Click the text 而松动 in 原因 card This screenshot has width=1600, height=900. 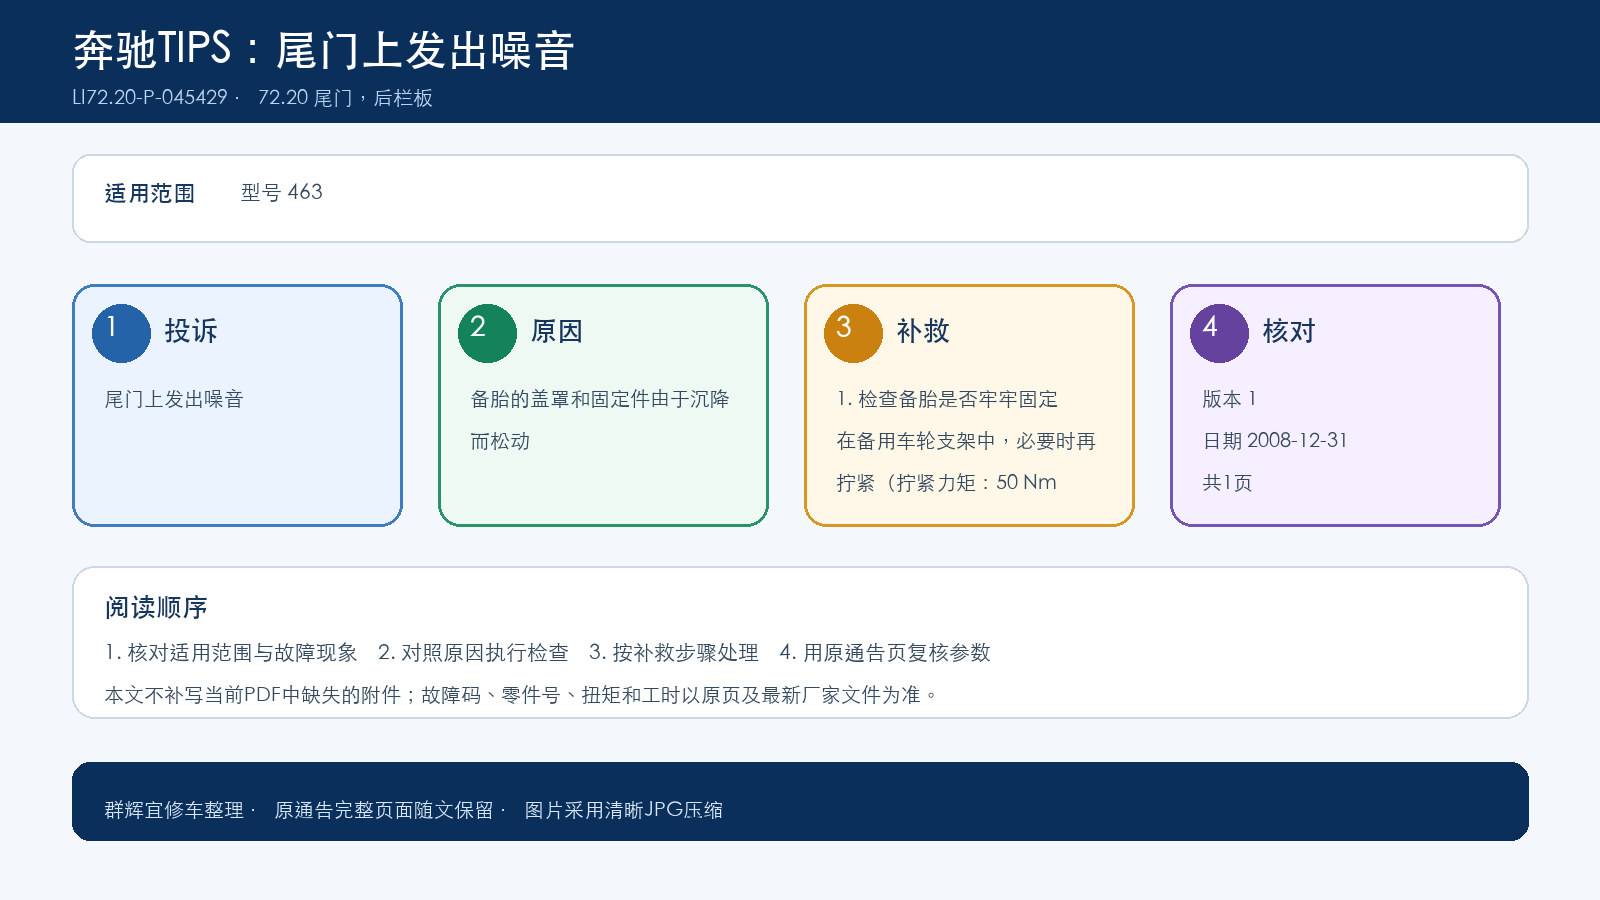point(500,441)
